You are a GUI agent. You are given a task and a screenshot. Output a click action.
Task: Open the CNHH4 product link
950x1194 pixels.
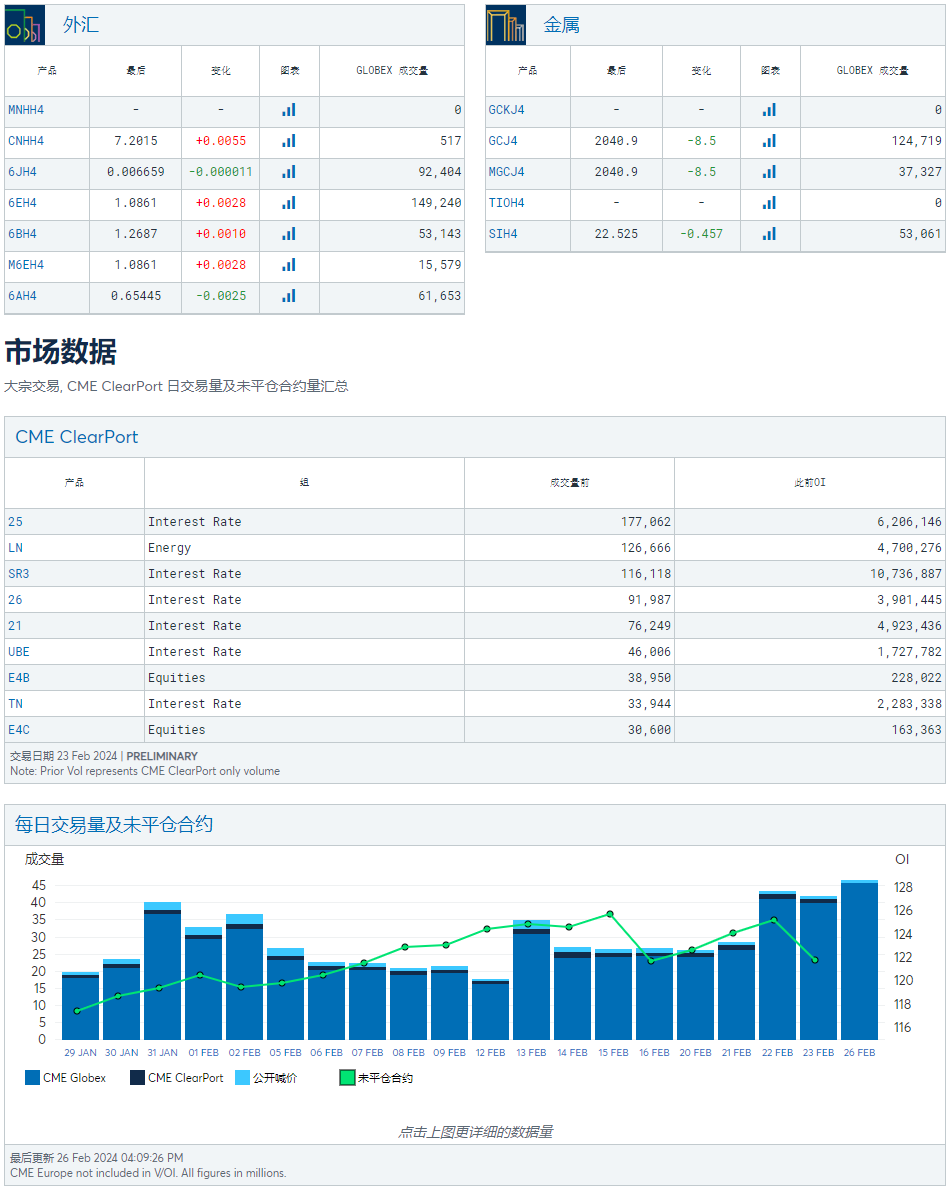pyautogui.click(x=26, y=141)
